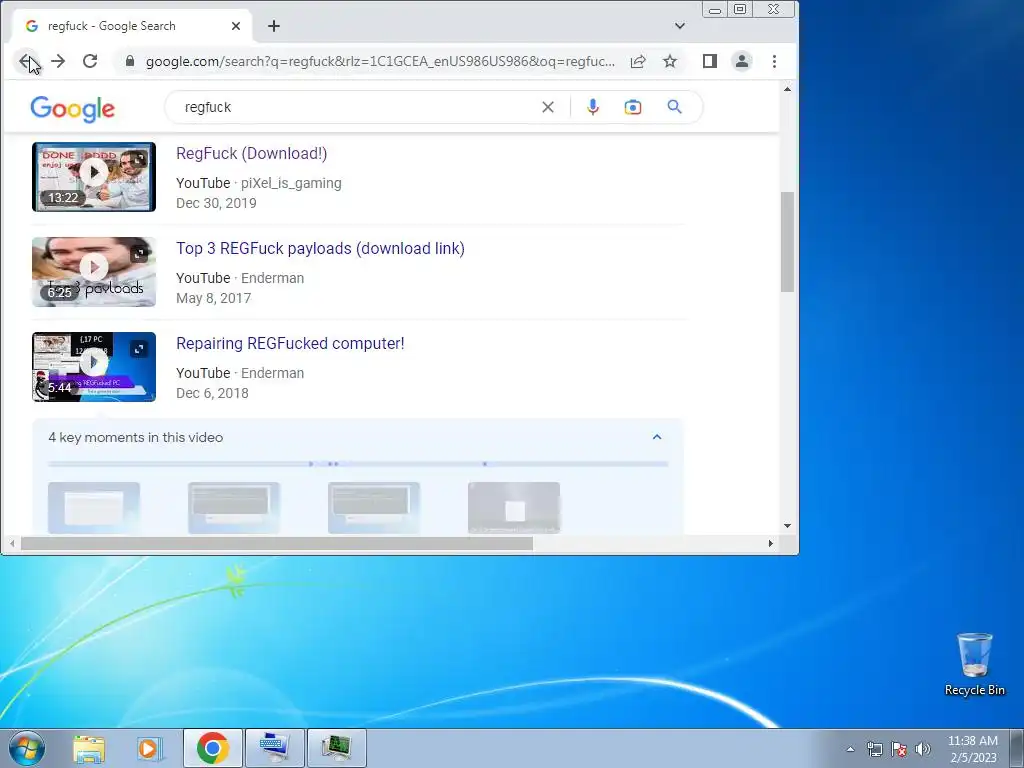Minimize the Chrome window
The width and height of the screenshot is (1024, 768).
pos(715,9)
